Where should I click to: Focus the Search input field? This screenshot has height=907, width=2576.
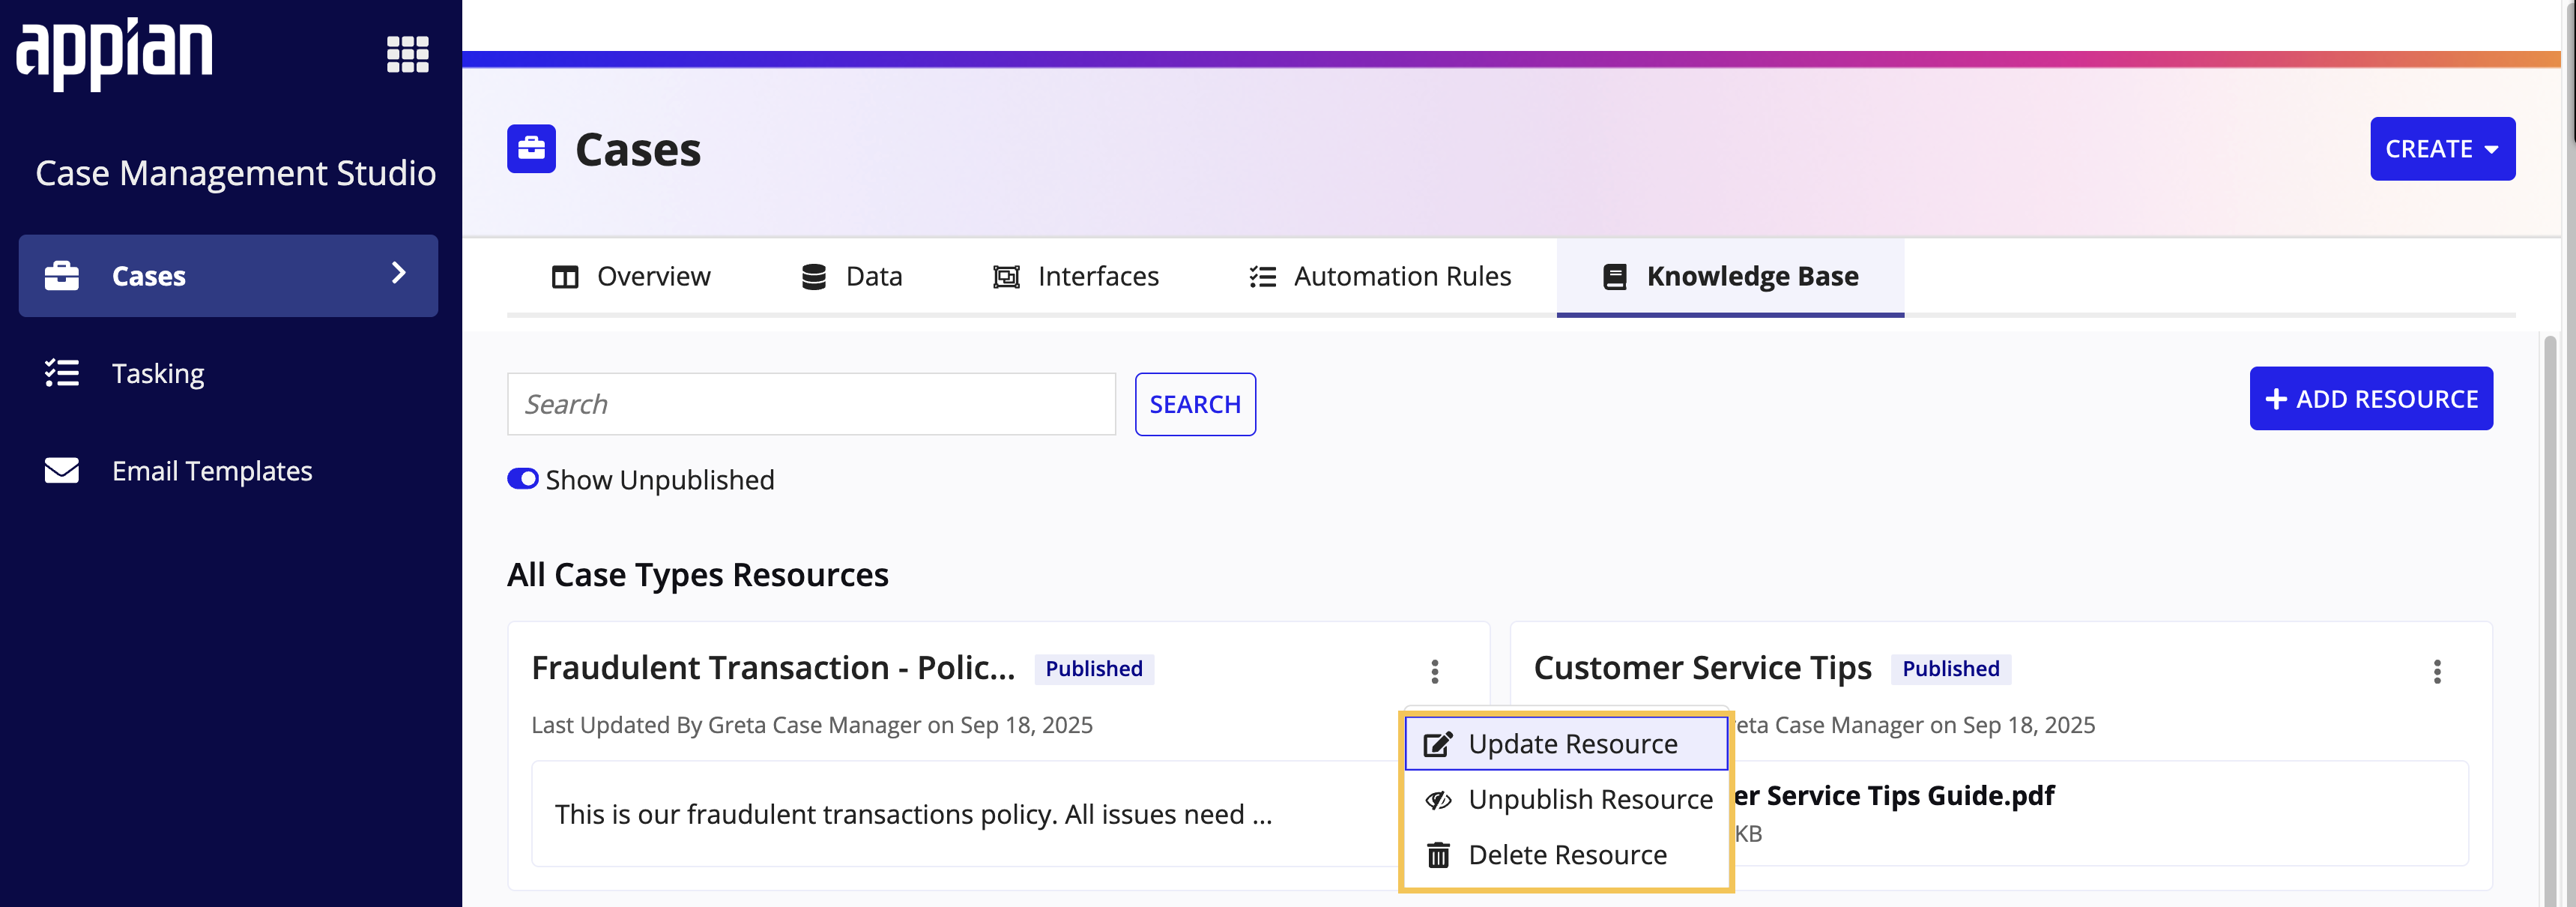pos(811,404)
